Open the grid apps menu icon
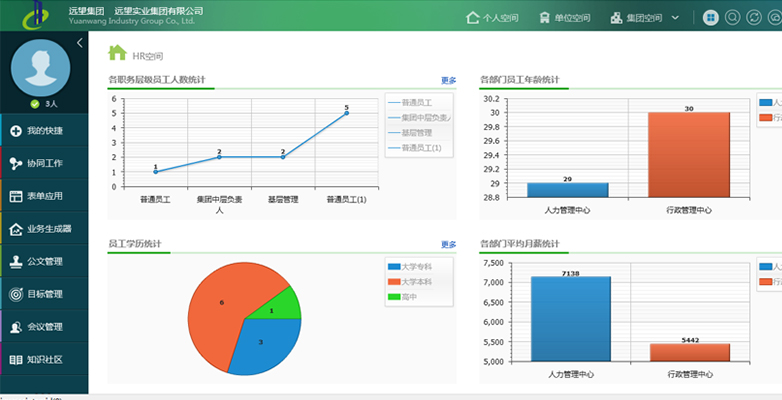This screenshot has width=782, height=400. (x=710, y=17)
